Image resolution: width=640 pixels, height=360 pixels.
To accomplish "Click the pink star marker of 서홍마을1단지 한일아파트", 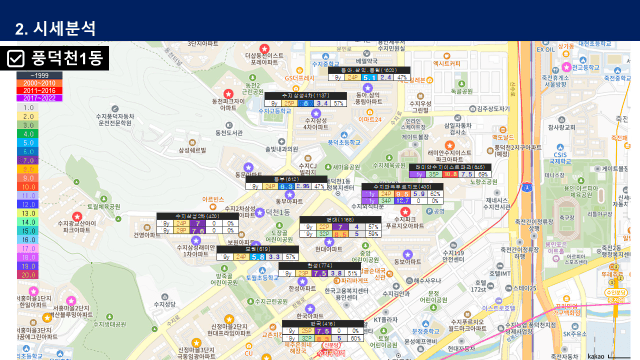I will click(x=33, y=291).
